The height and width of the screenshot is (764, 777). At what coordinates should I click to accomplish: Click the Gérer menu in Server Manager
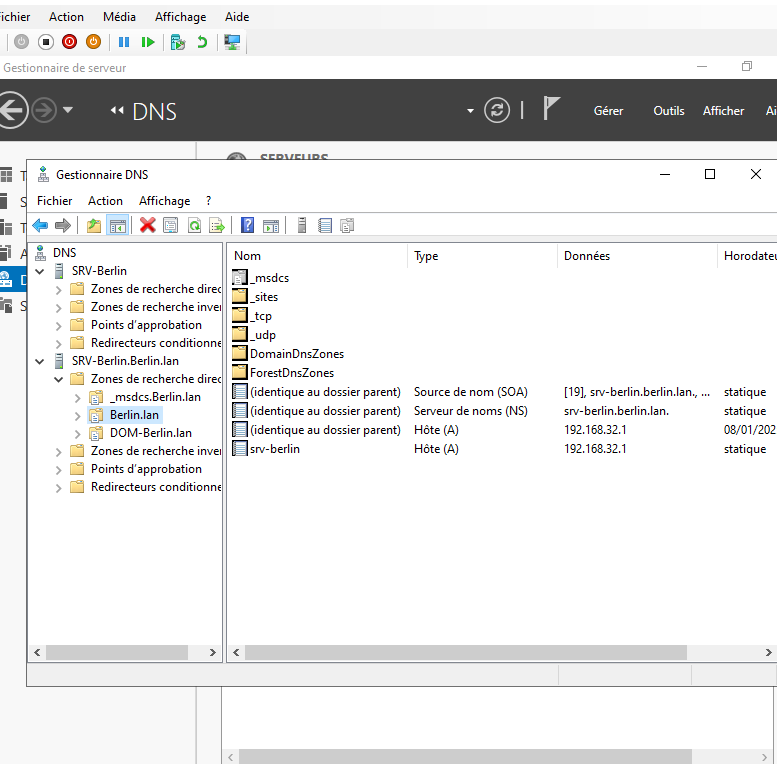pos(608,111)
